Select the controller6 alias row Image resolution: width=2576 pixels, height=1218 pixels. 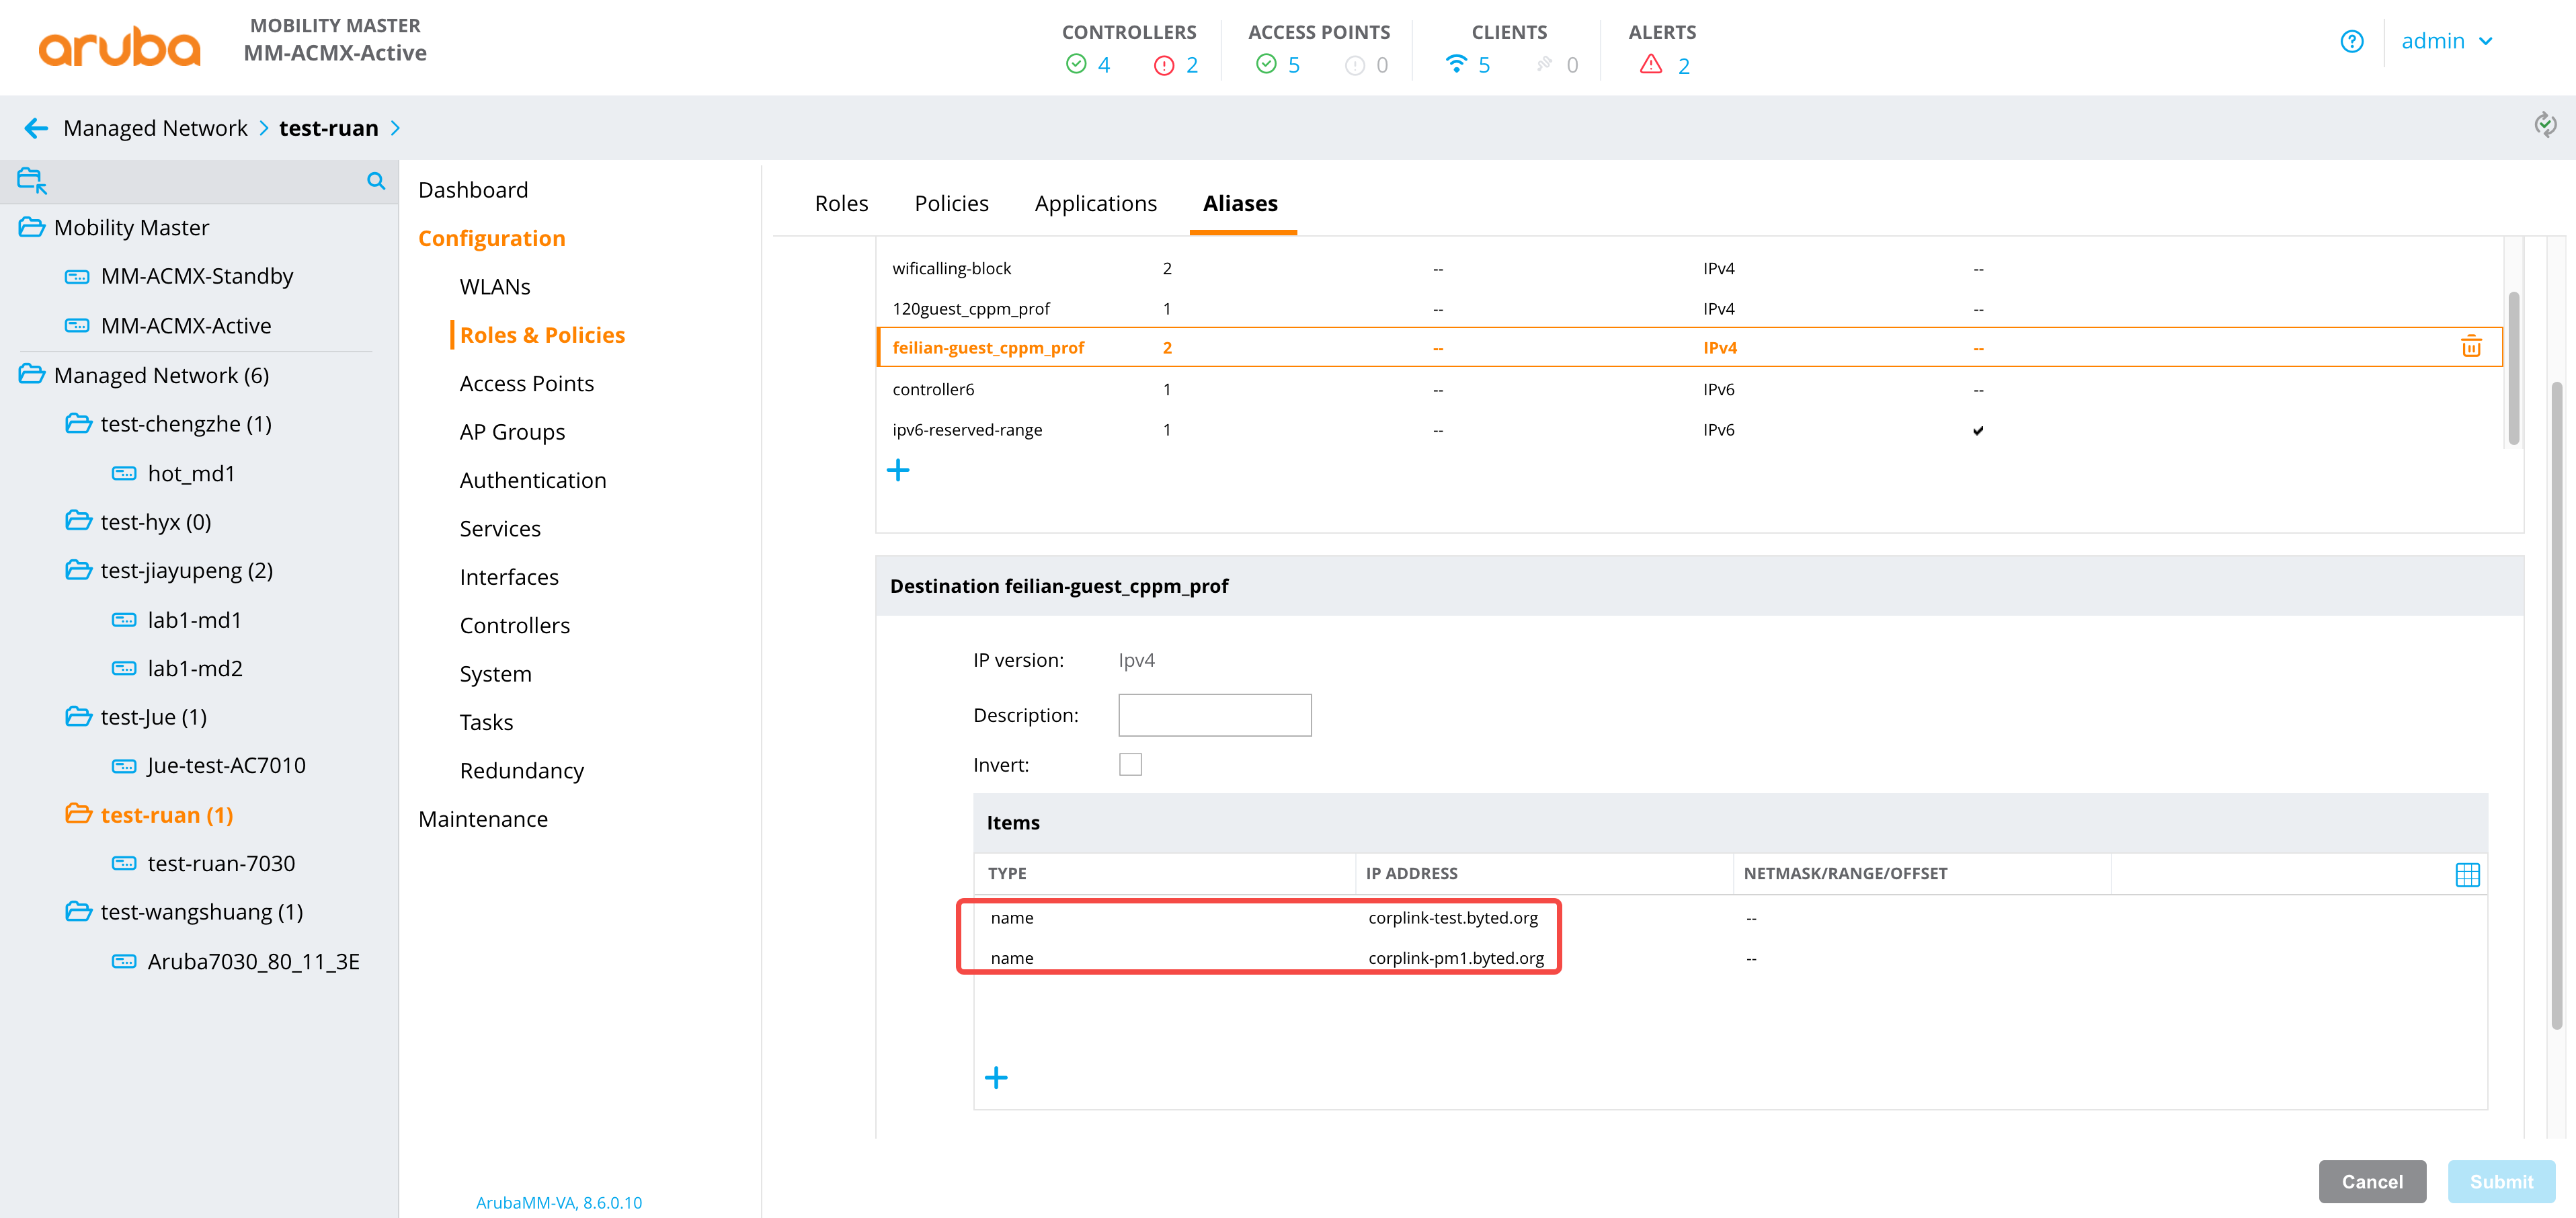1690,389
